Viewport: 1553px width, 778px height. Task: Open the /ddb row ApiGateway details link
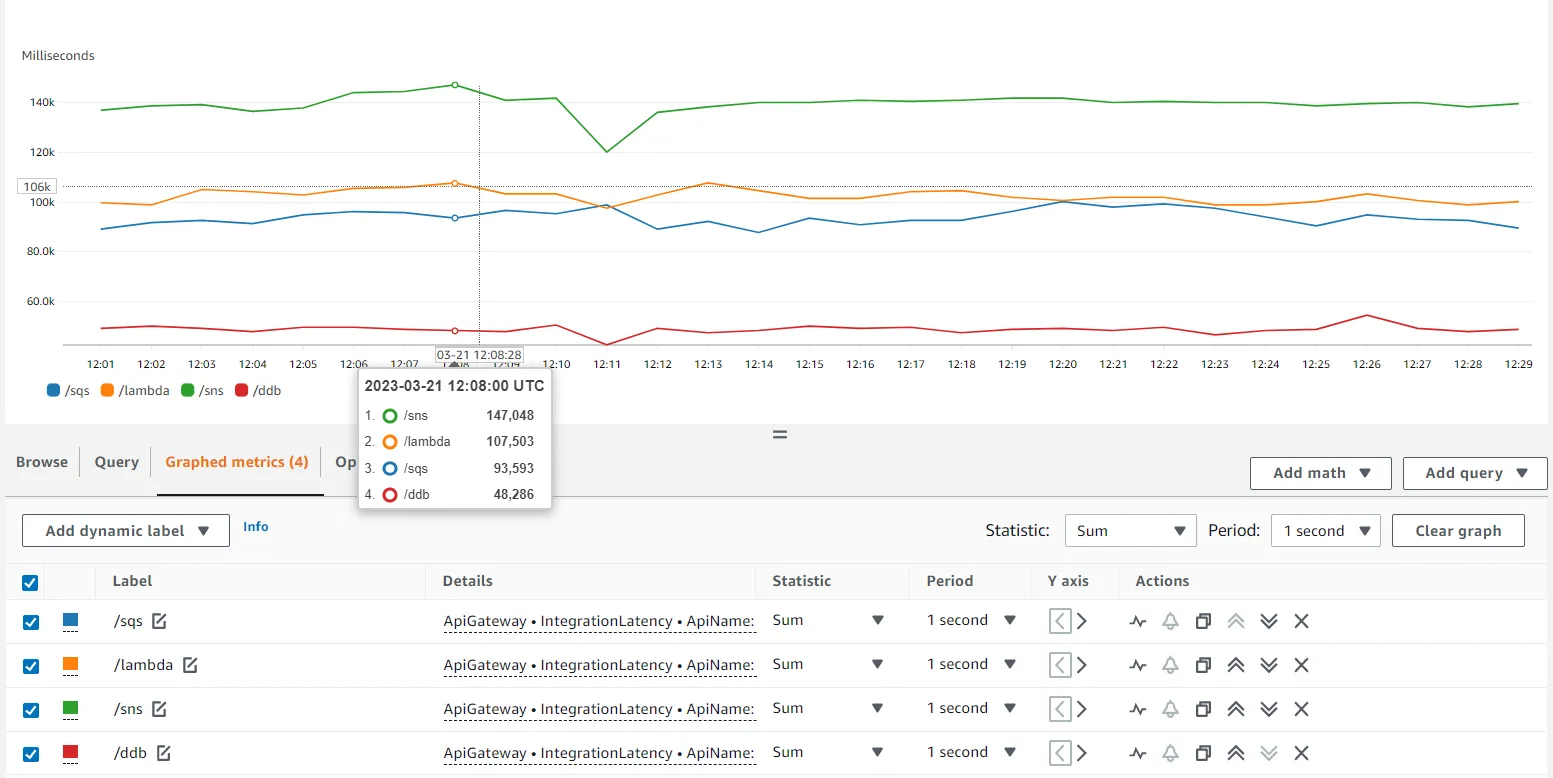click(x=599, y=753)
